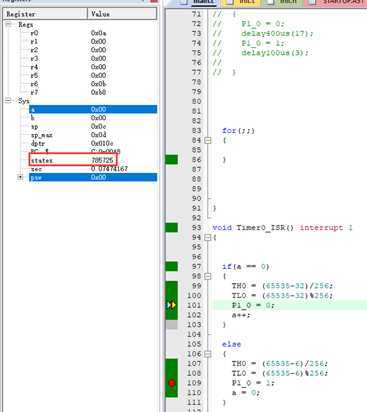Remove the red breakpoint at line 109
367x412 pixels.
(x=172, y=383)
